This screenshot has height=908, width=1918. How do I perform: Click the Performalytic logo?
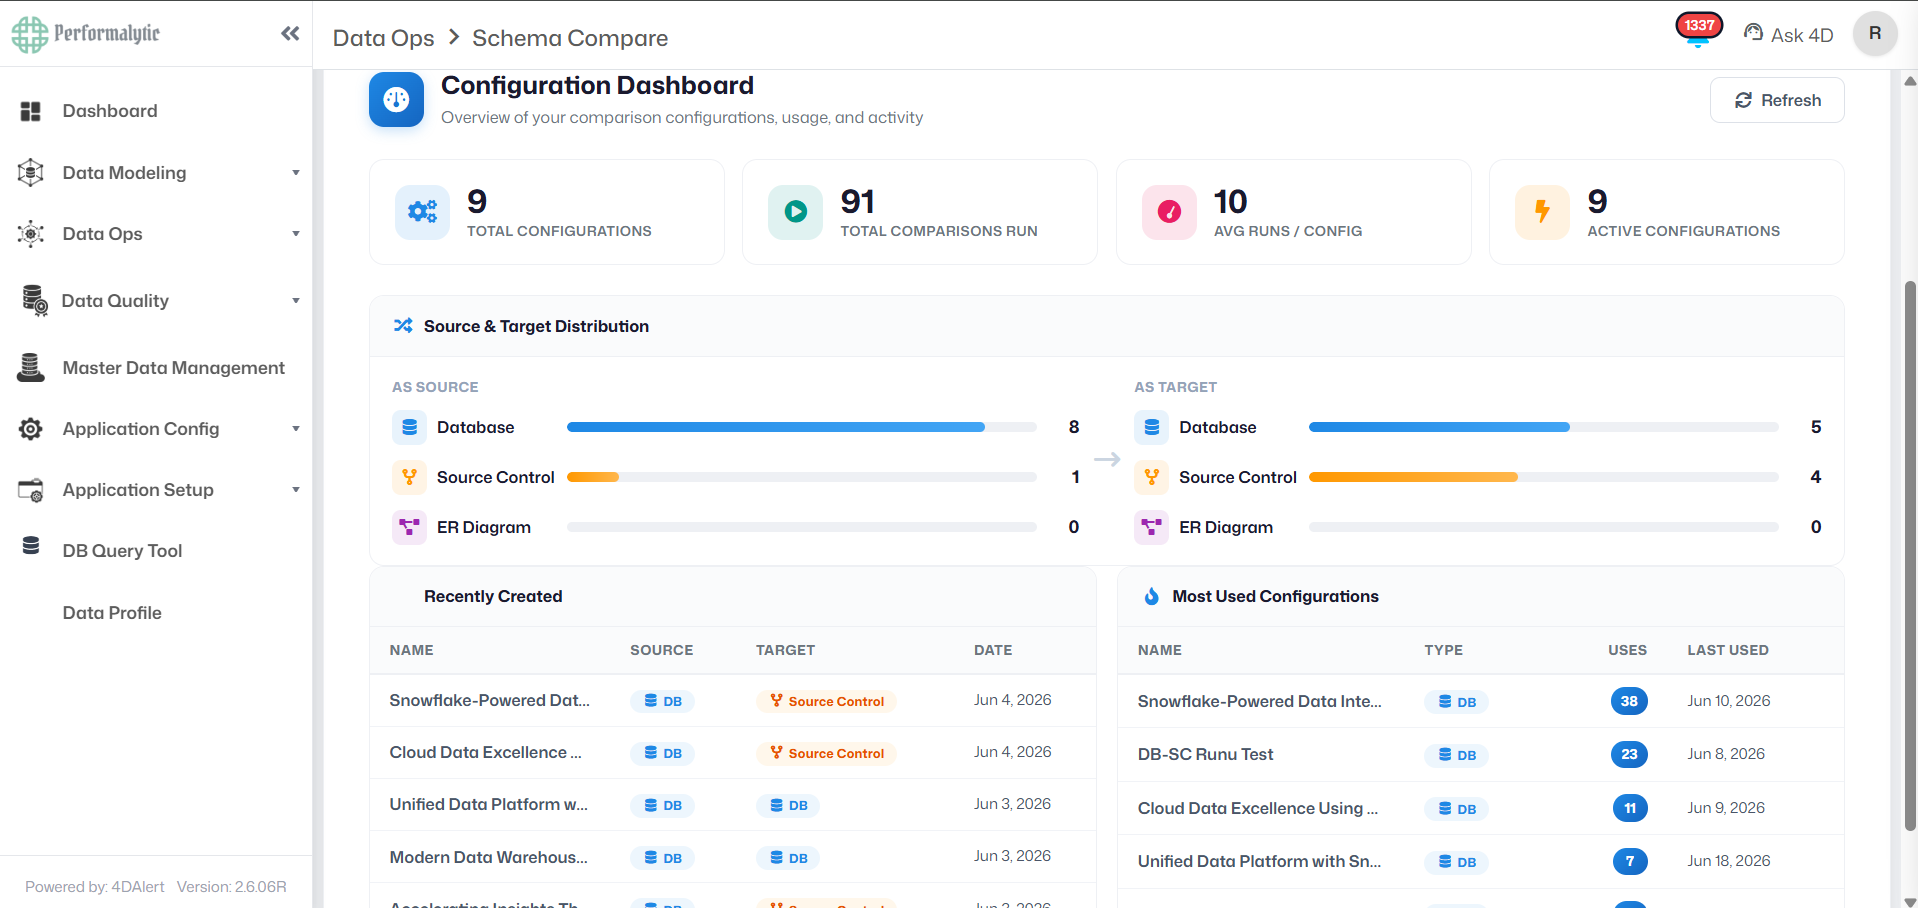(x=86, y=34)
